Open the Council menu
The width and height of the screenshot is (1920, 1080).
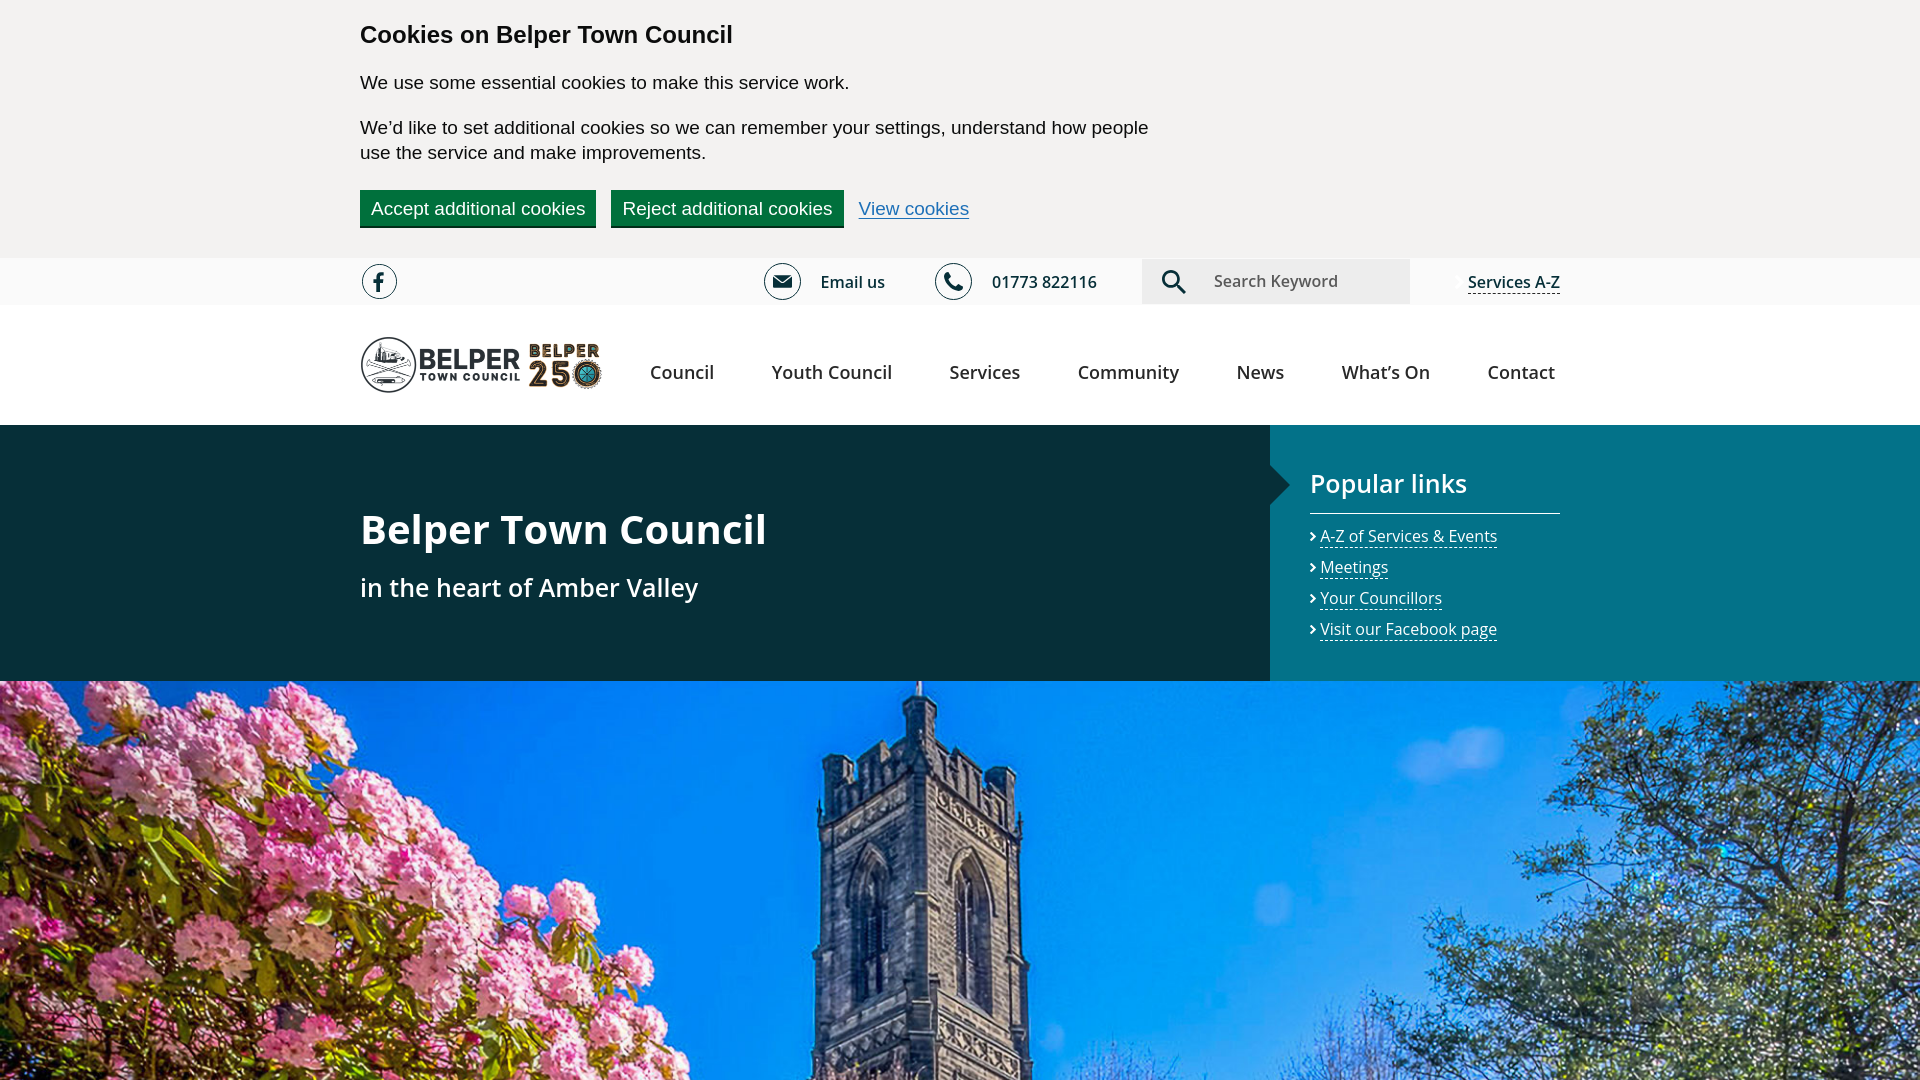(682, 372)
